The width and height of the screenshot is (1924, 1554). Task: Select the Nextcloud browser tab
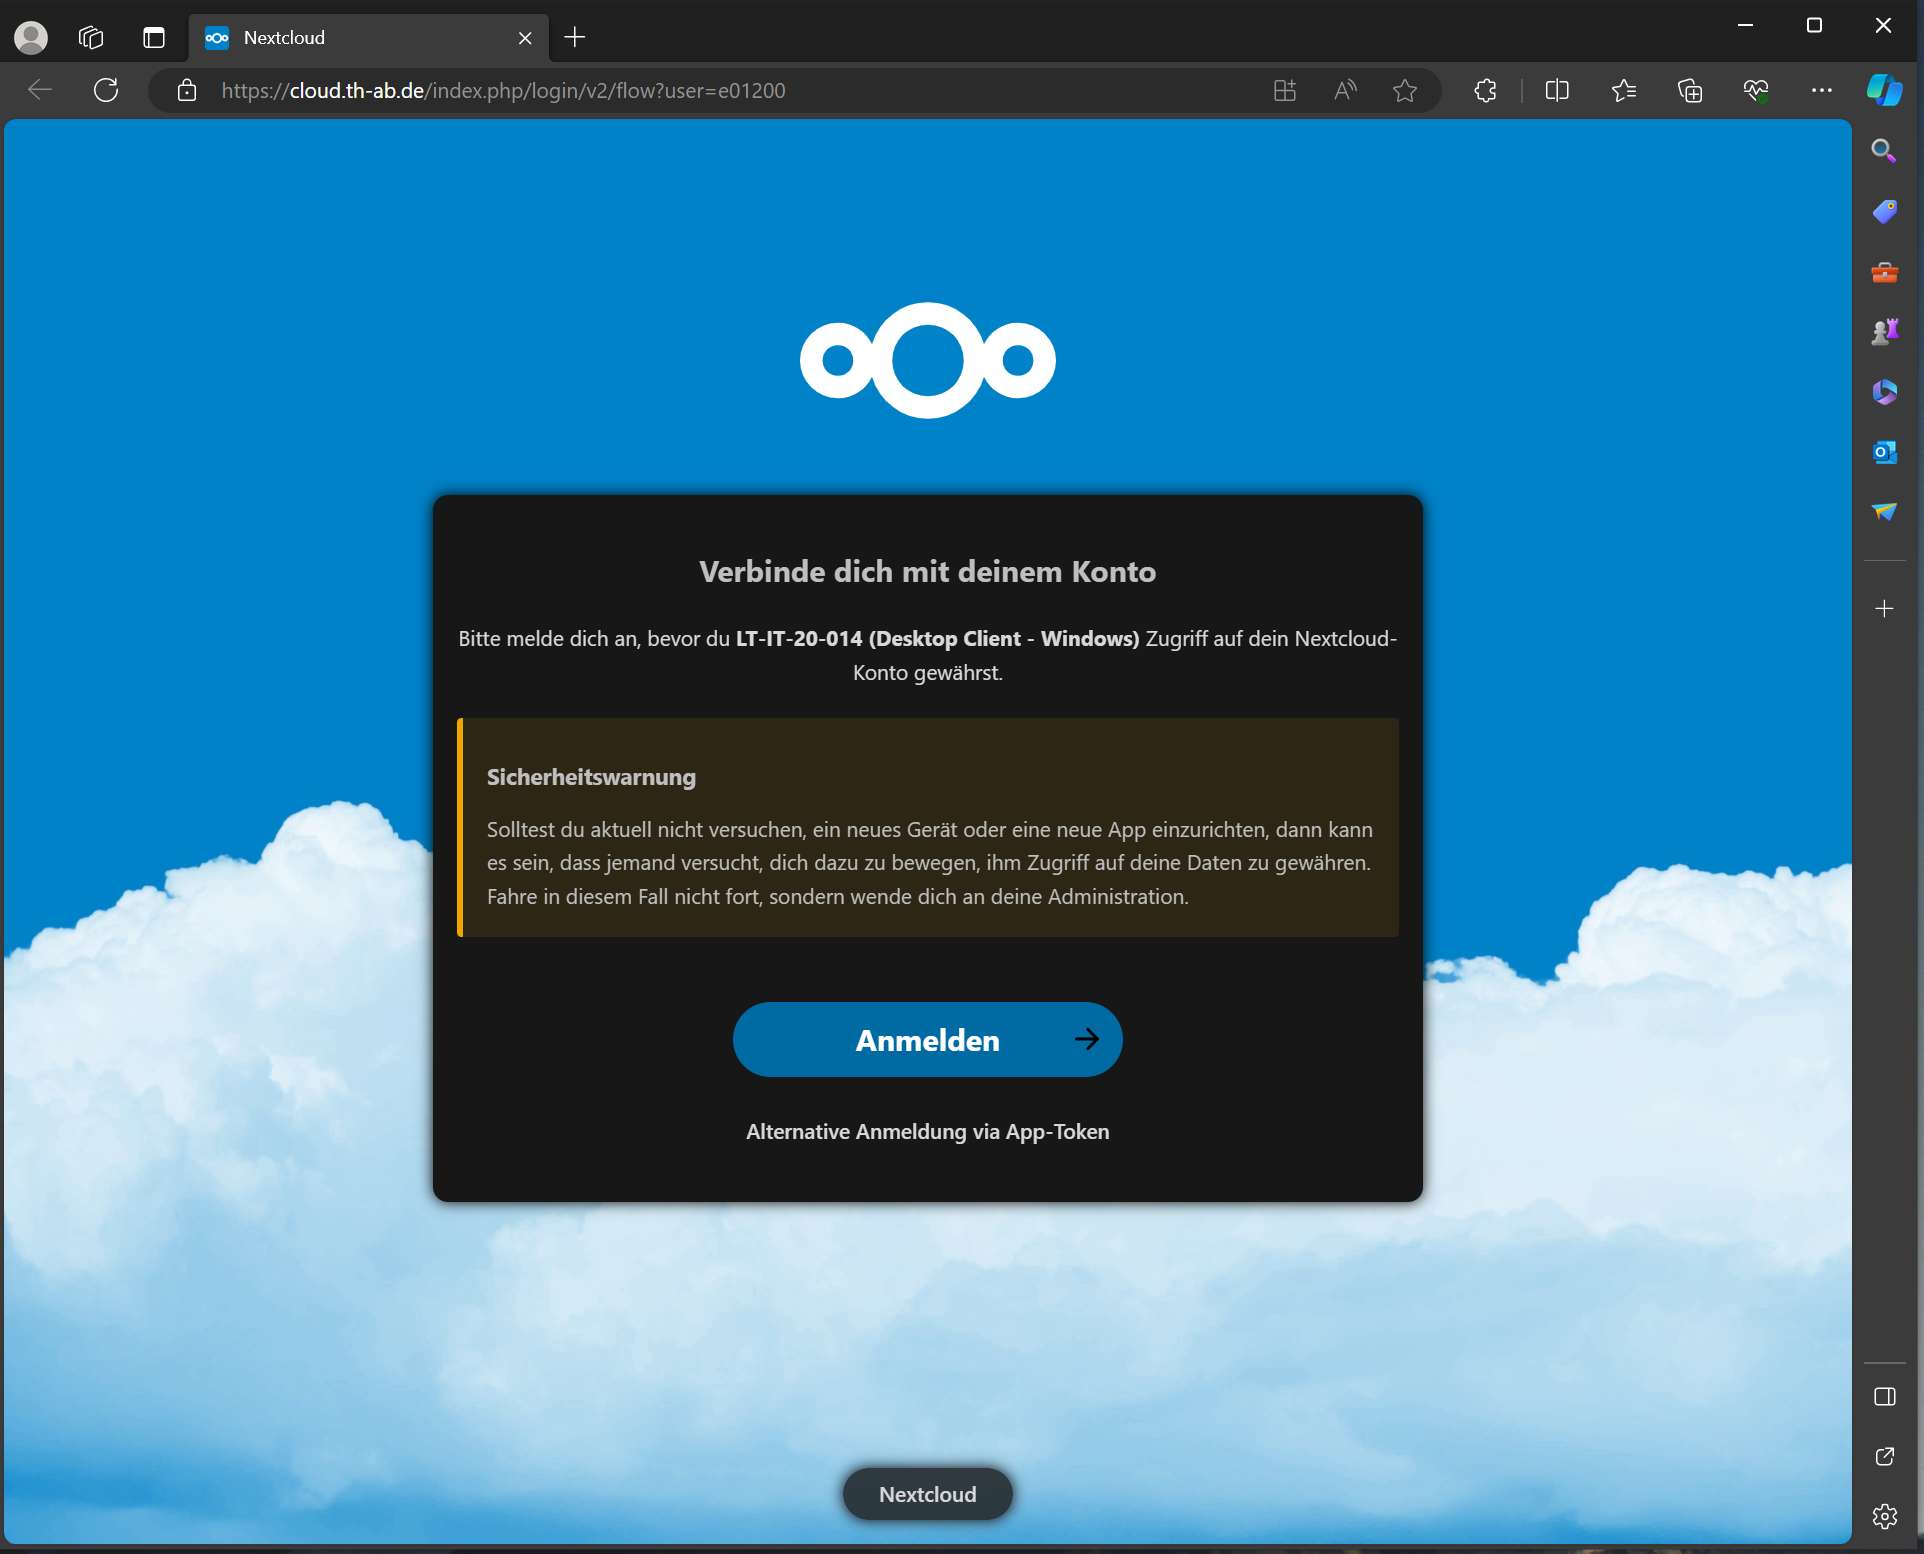click(368, 38)
